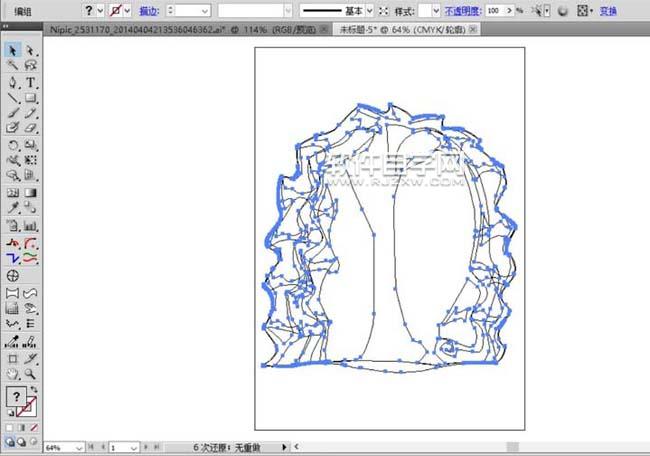Select the Zoom magnifier tool
Screen dimensions: 650x456
click(30, 374)
